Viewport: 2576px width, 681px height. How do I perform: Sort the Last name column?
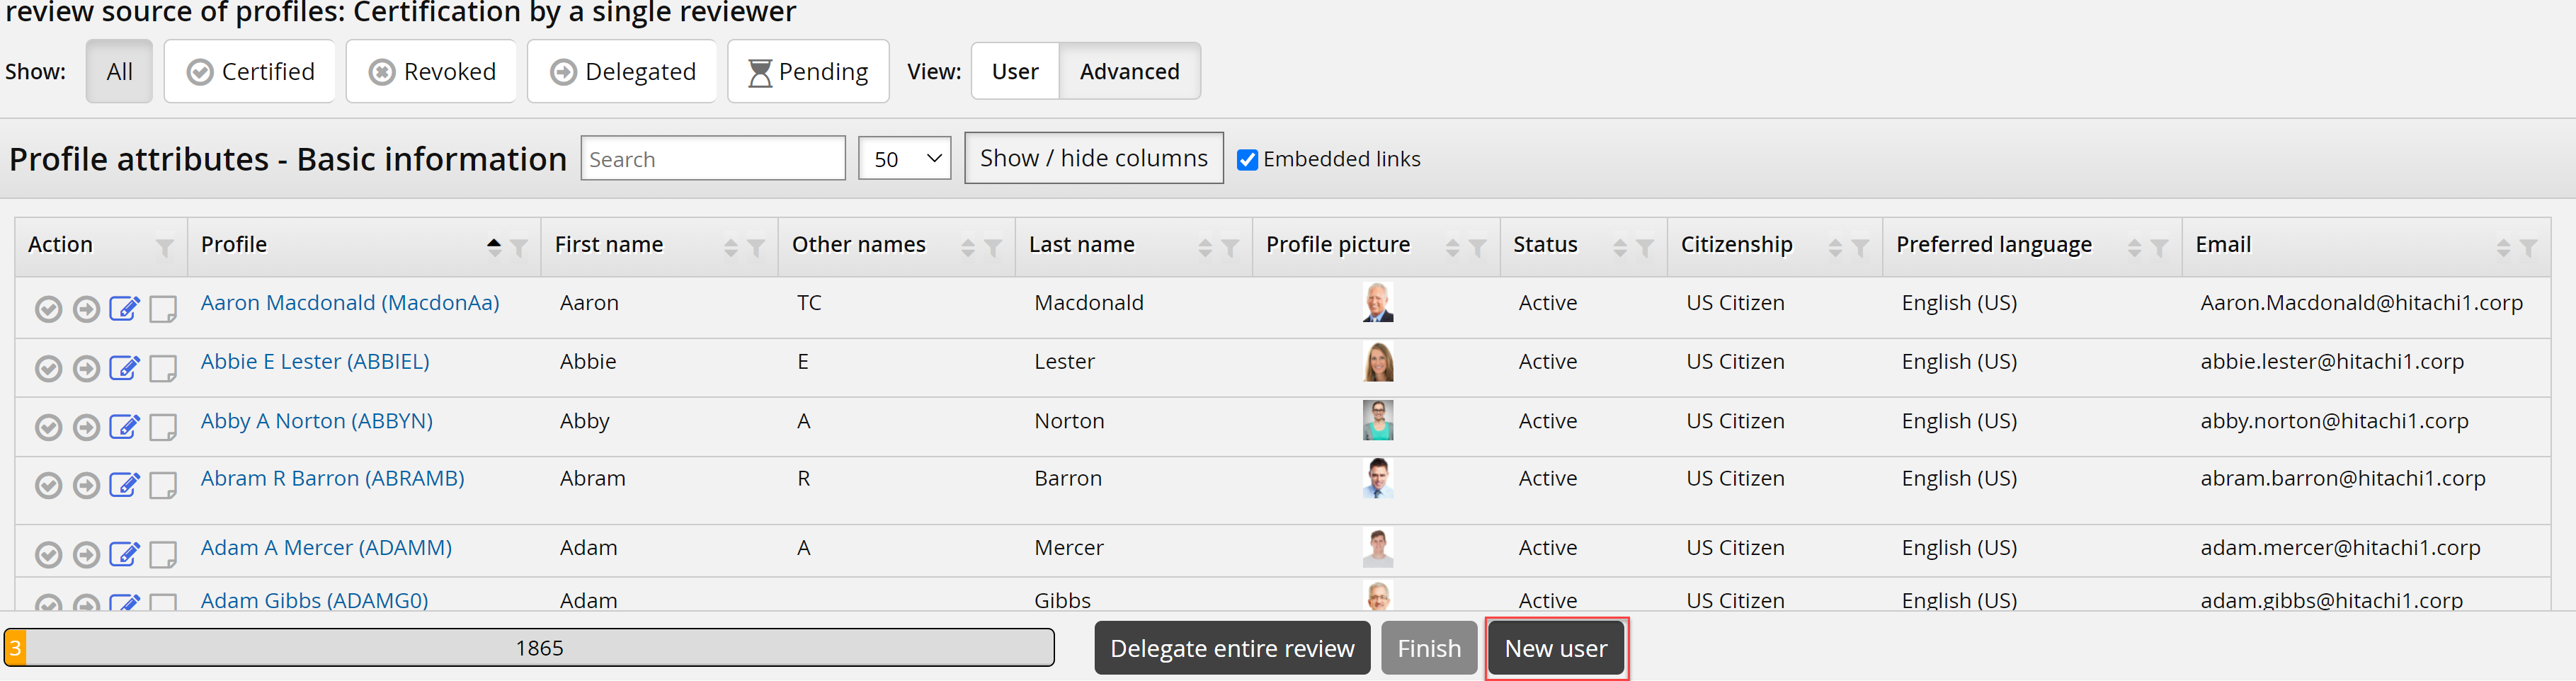tap(1206, 247)
